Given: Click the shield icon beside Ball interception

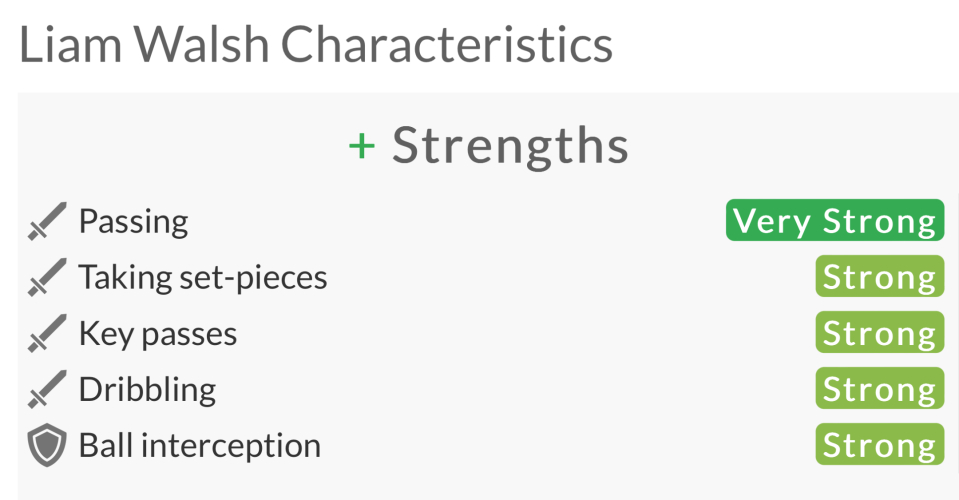Looking at the screenshot, I should pyautogui.click(x=46, y=445).
